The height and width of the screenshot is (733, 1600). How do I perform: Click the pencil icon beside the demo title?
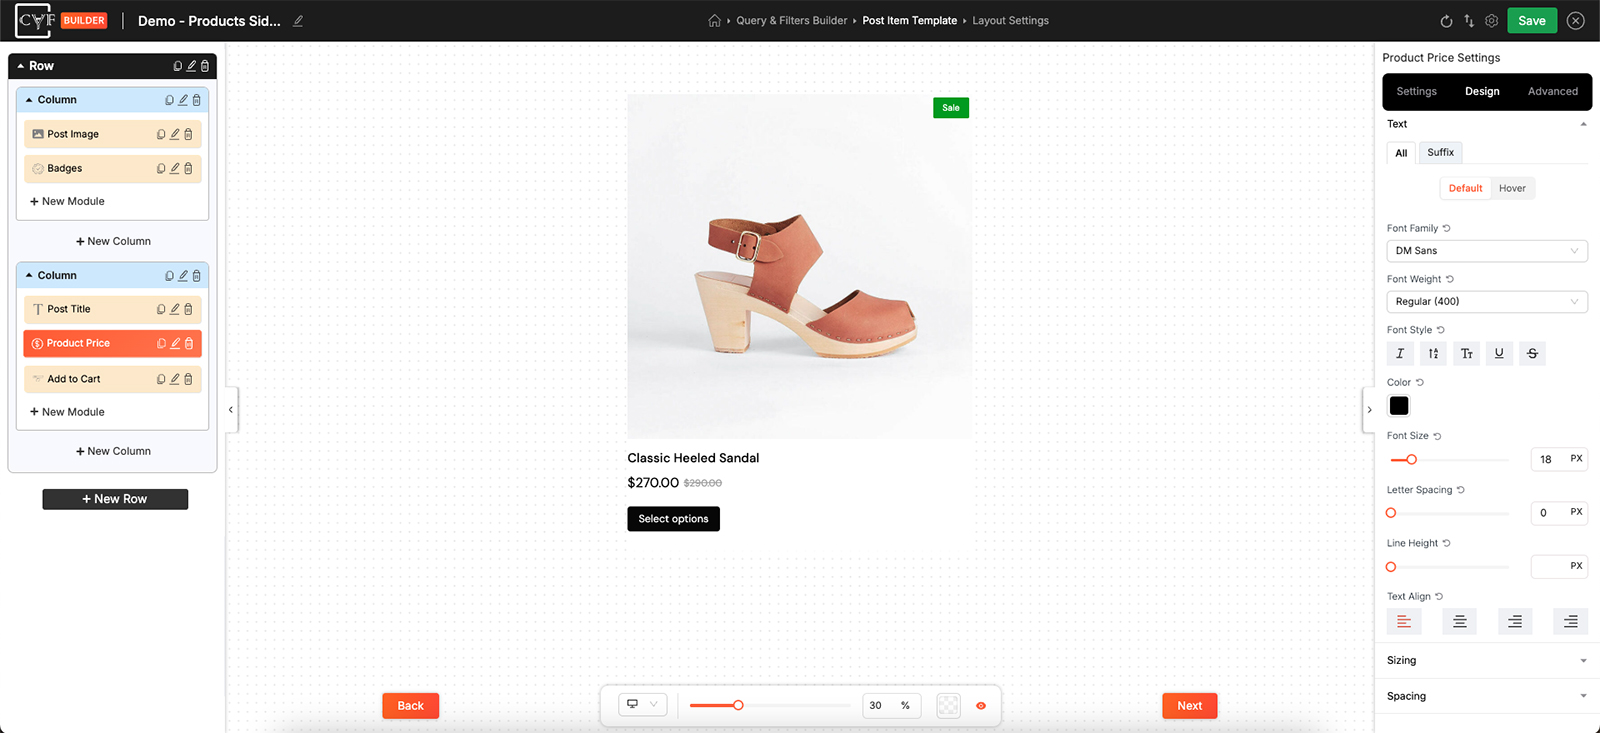click(x=298, y=21)
